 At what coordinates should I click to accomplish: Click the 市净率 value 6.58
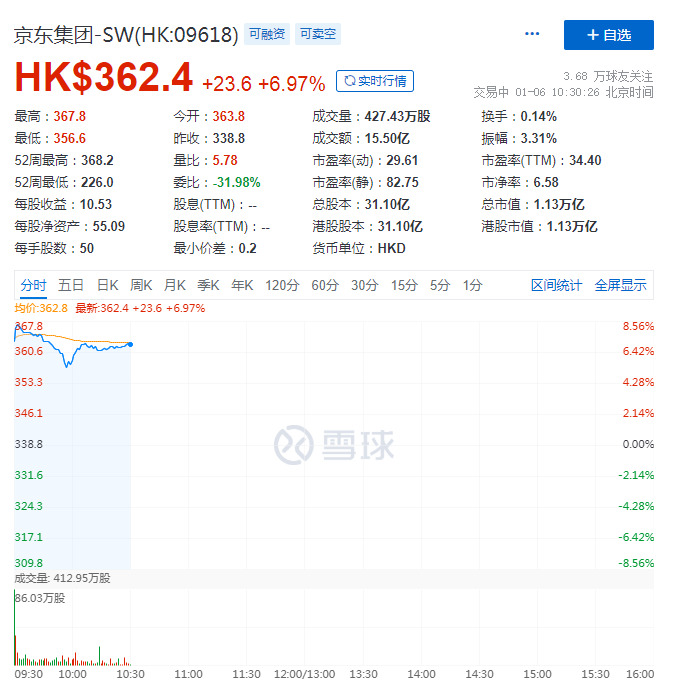(x=546, y=182)
